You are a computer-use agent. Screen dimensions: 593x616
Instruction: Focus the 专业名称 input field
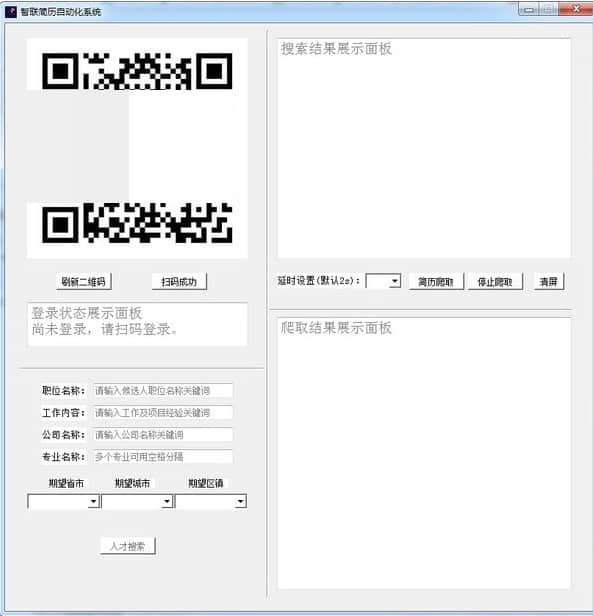point(163,456)
